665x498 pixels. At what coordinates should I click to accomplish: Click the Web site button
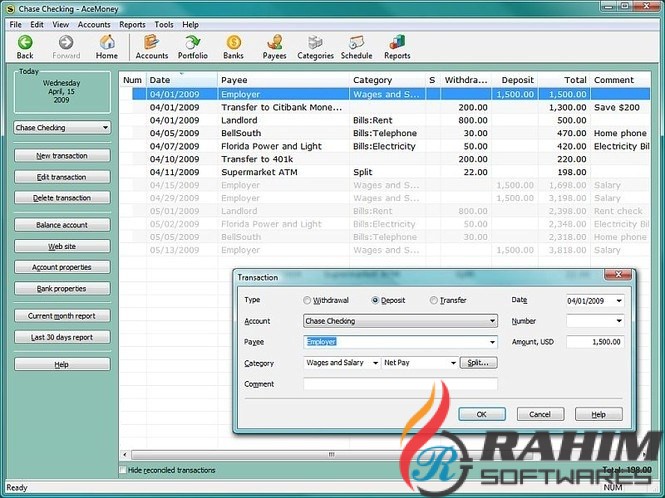click(62, 246)
